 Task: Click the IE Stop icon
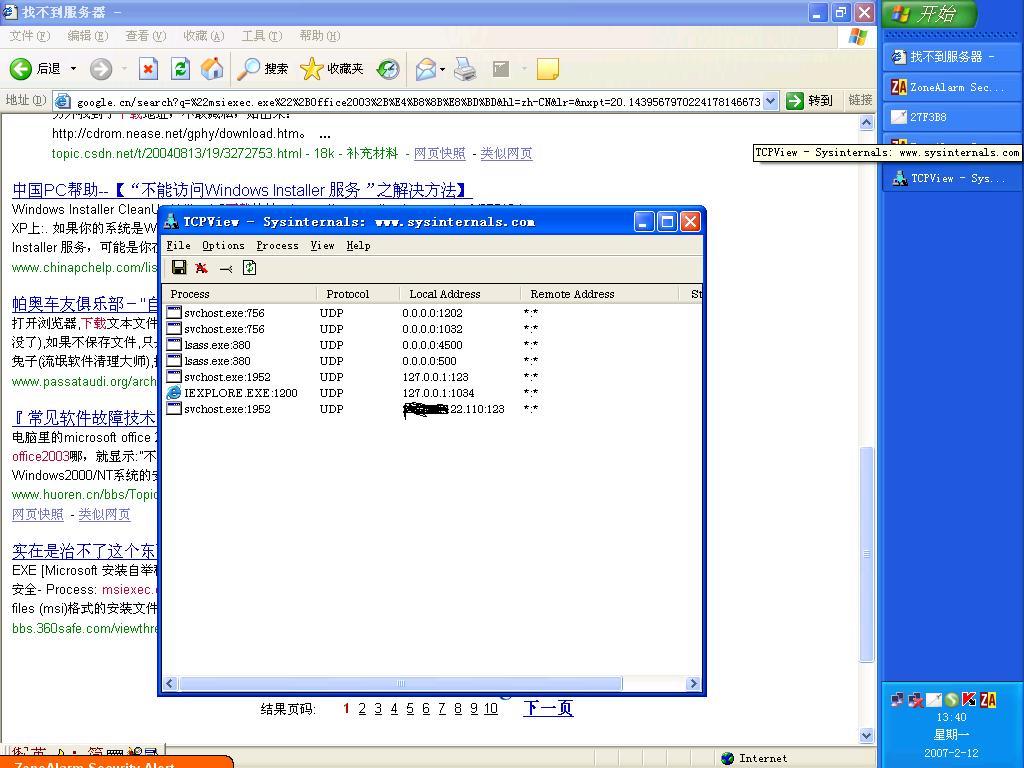148,69
